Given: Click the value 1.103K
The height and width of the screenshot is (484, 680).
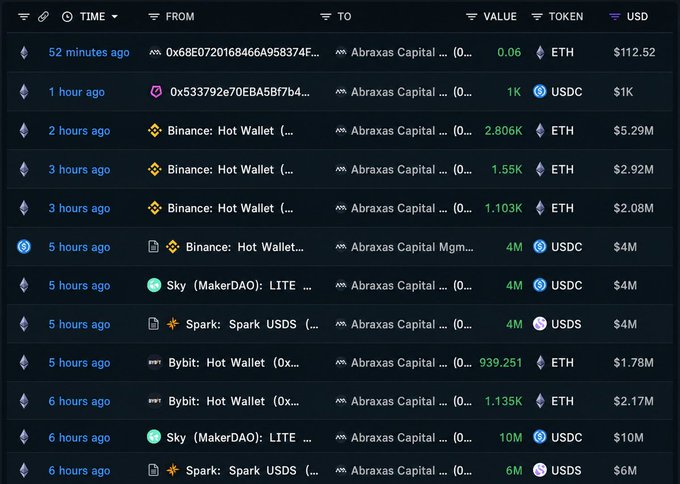Looking at the screenshot, I should [x=503, y=208].
